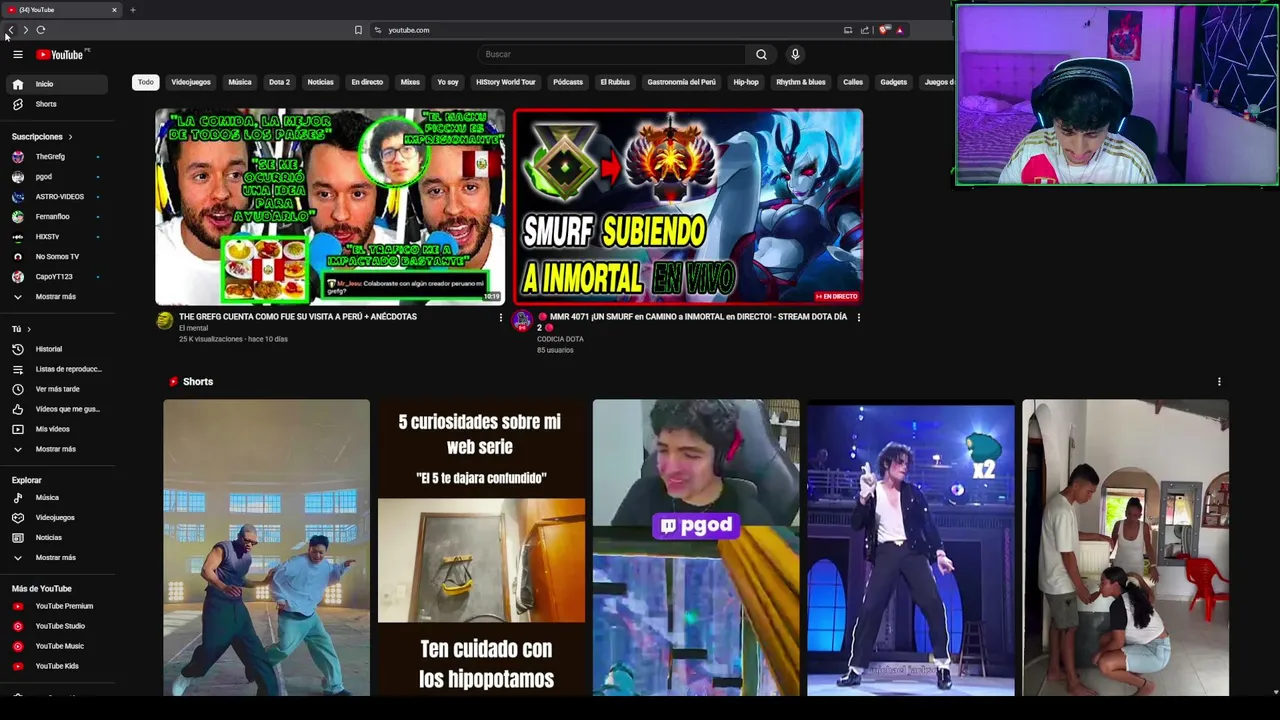Expand the Tú section chevron
The width and height of the screenshot is (1280, 720).
[28, 329]
